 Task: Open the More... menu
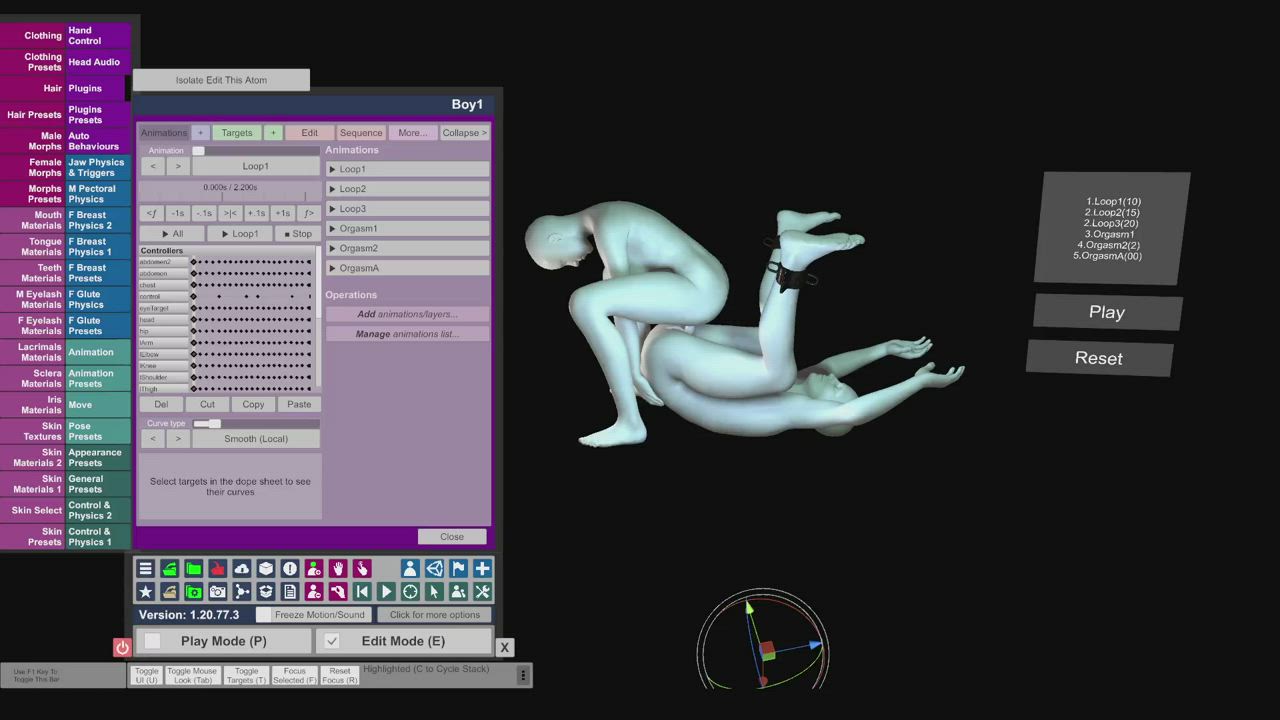point(412,133)
